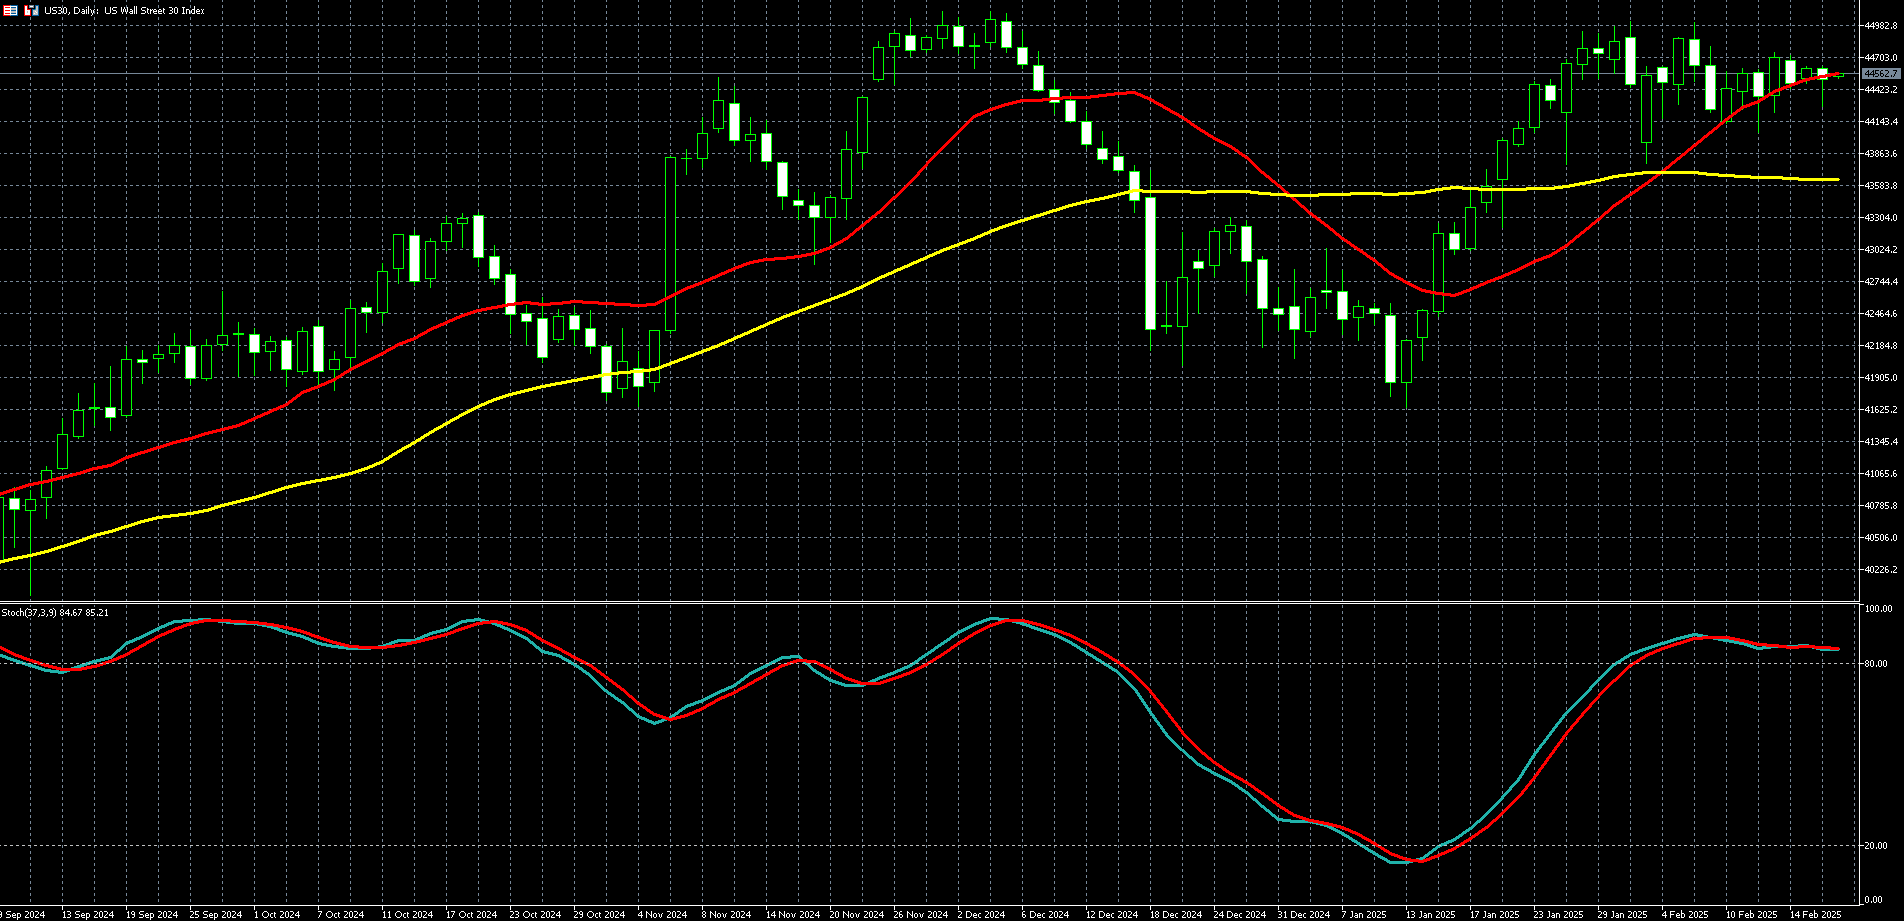1904x921 pixels.
Task: Click the 43583.8 price axis label
Action: click(x=1881, y=186)
